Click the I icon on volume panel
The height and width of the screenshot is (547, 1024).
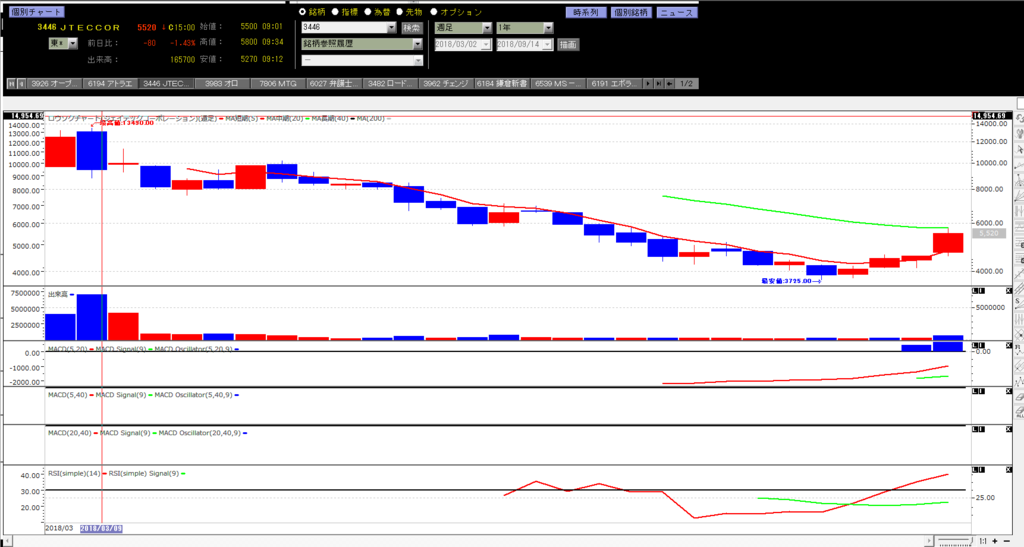coord(982,290)
